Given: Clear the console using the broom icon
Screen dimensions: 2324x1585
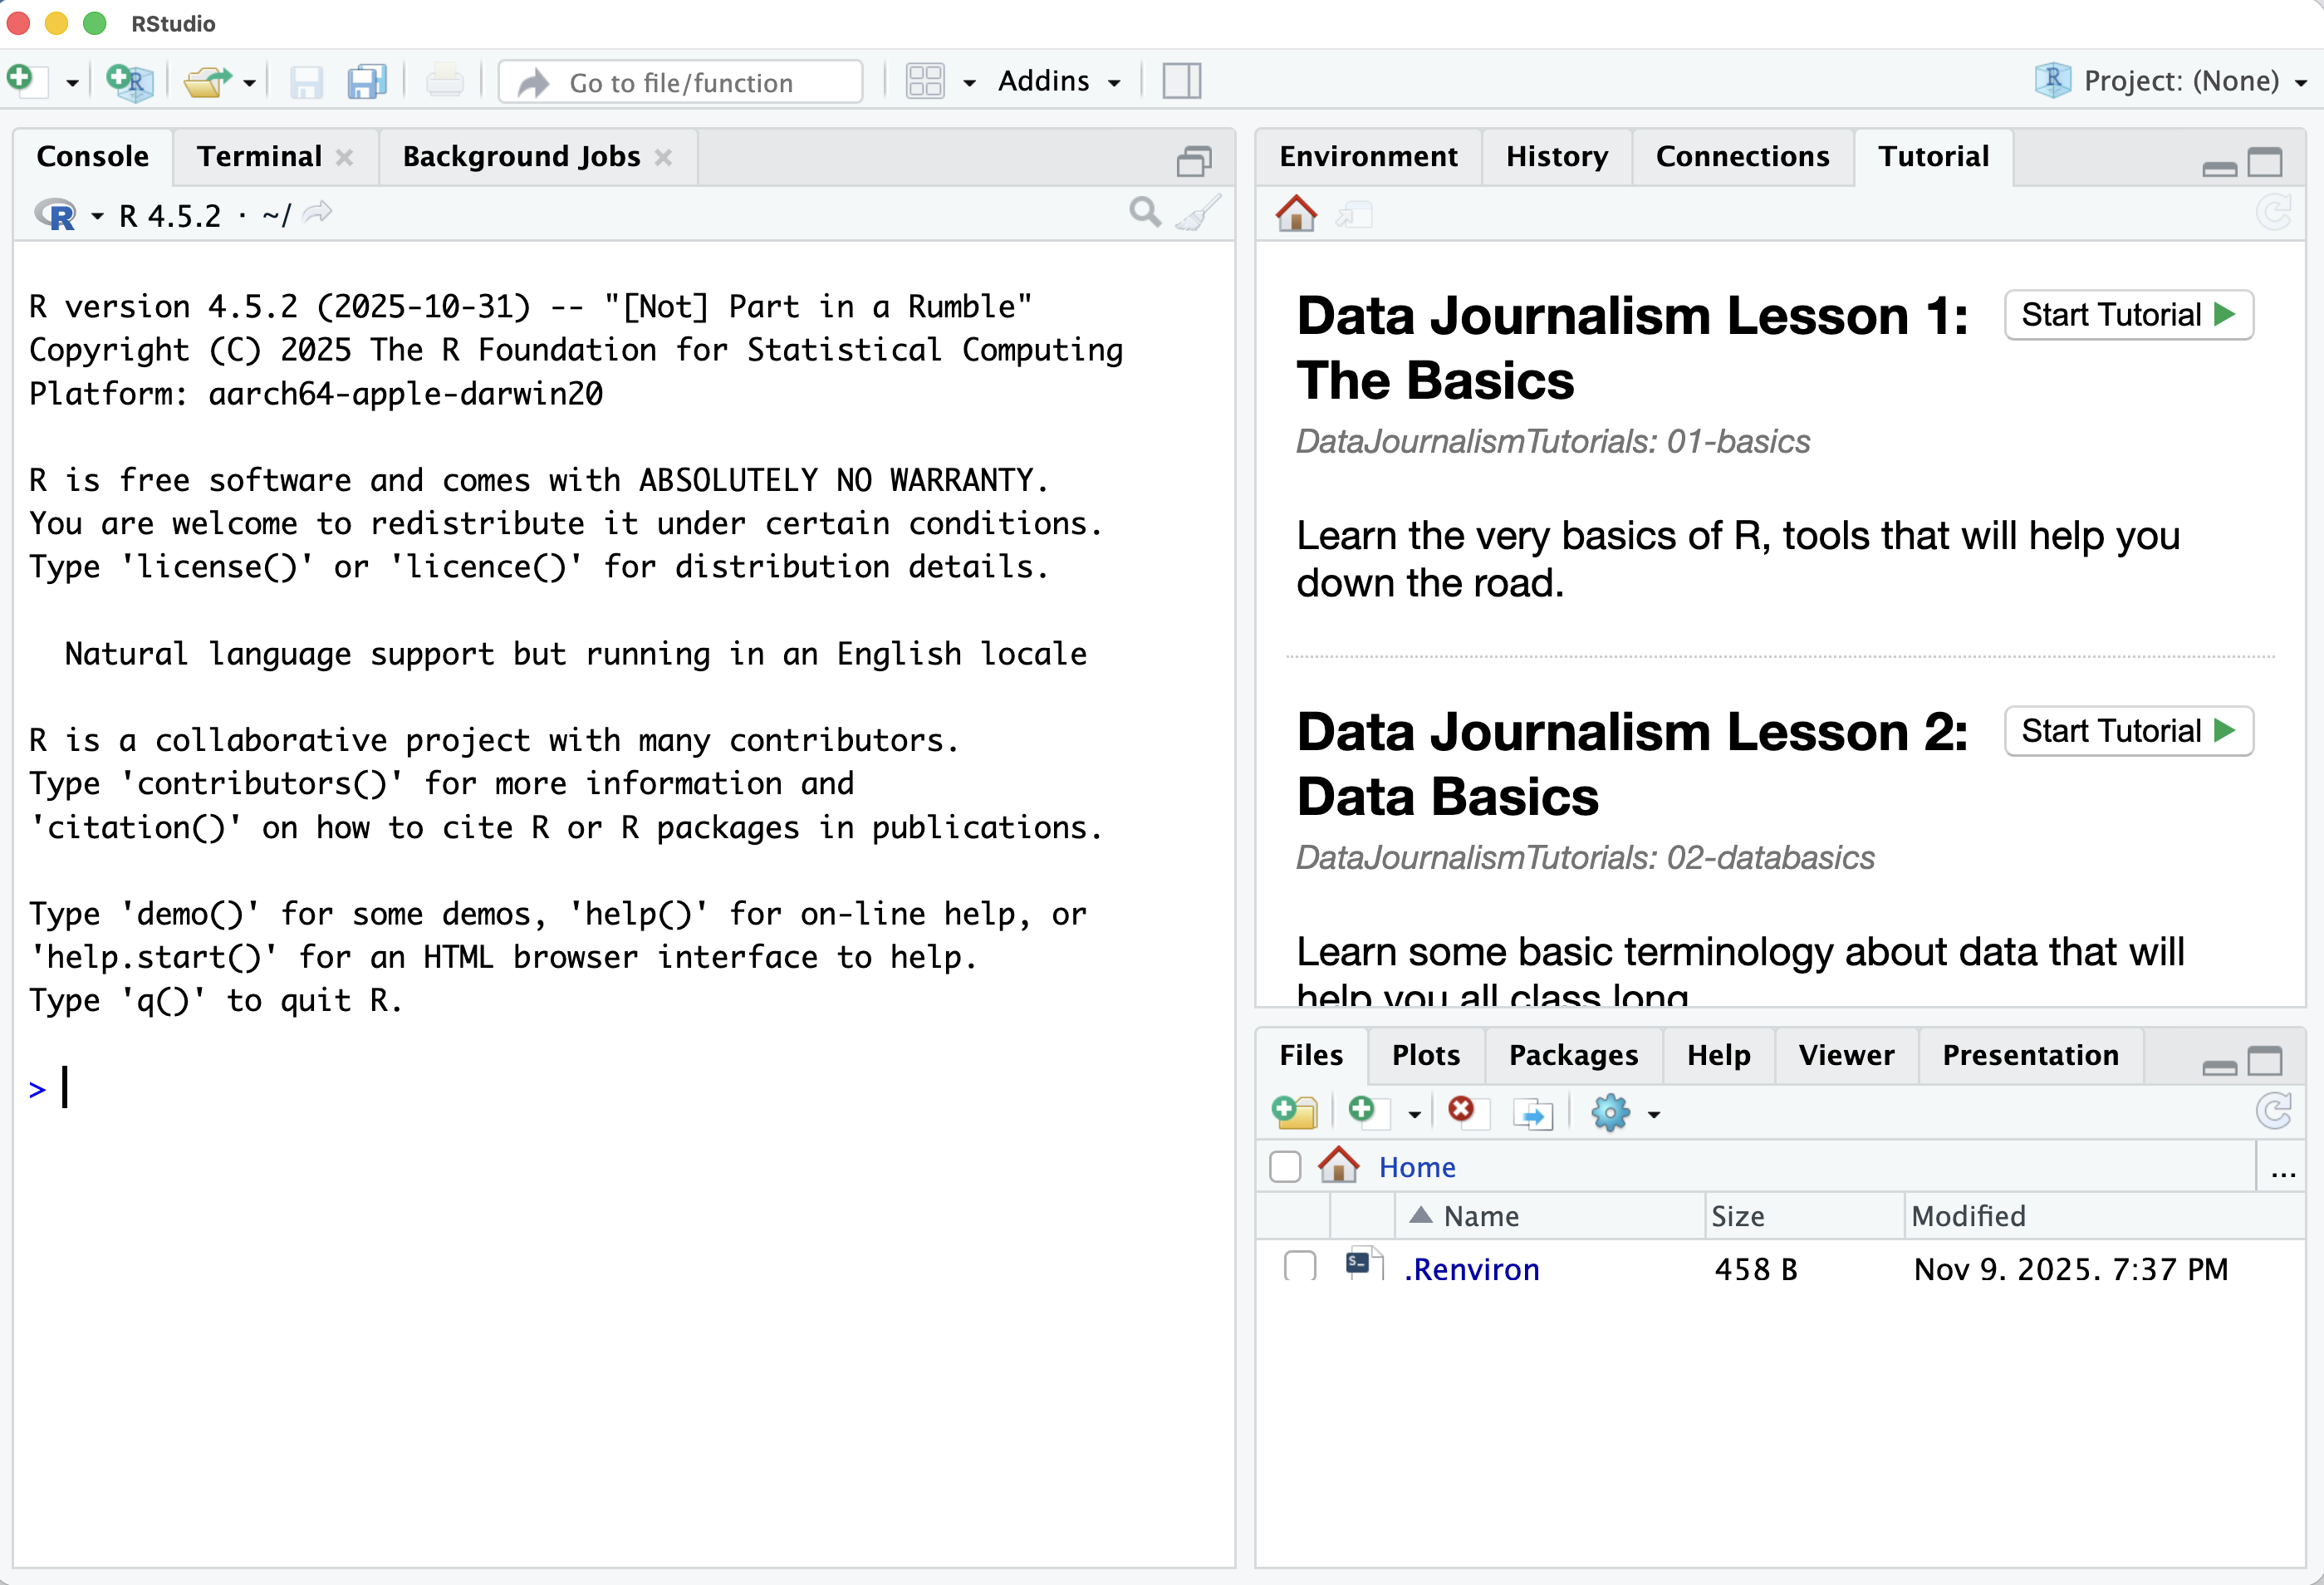Looking at the screenshot, I should pyautogui.click(x=1199, y=213).
